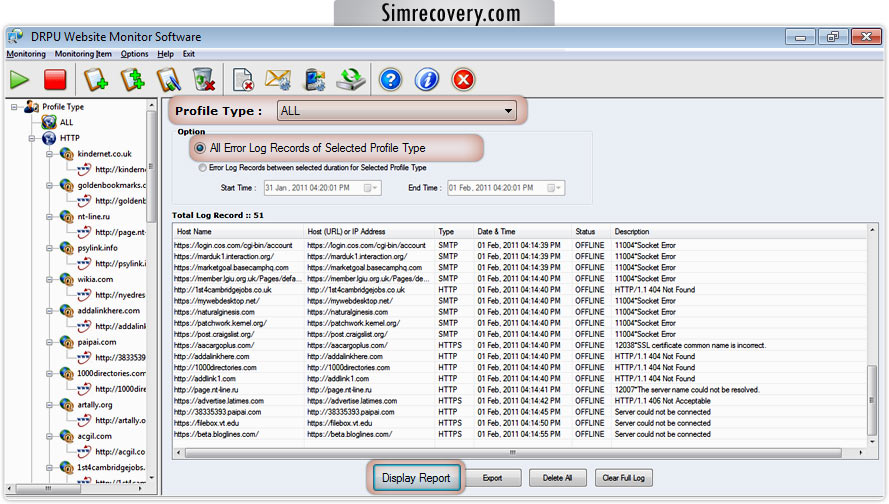This screenshot has width=889, height=504.
Task: Select https://beta.bloglines.com/ log row host name
Action: pos(216,434)
